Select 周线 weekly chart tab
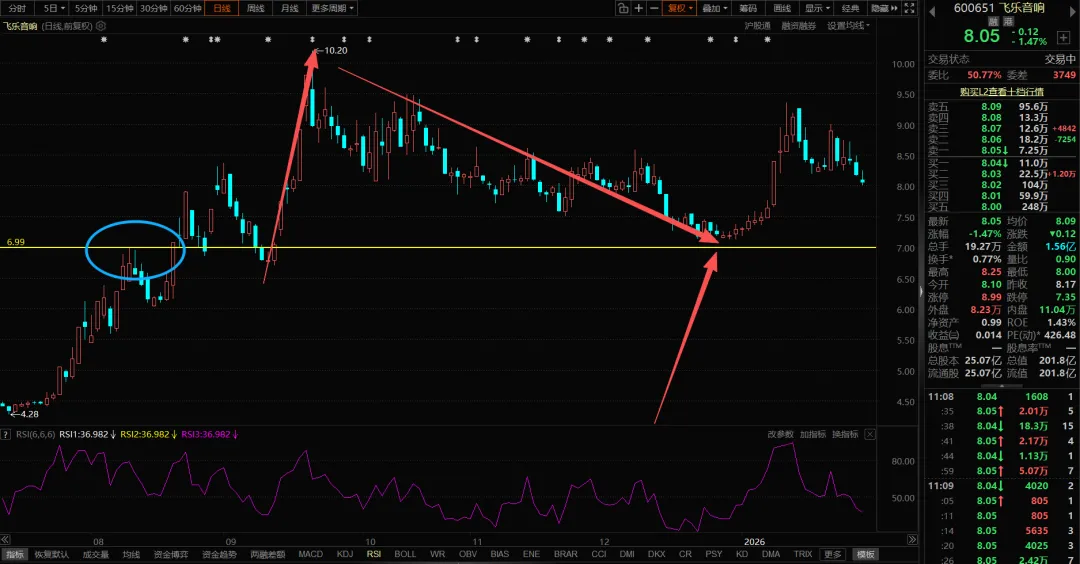 (x=256, y=8)
